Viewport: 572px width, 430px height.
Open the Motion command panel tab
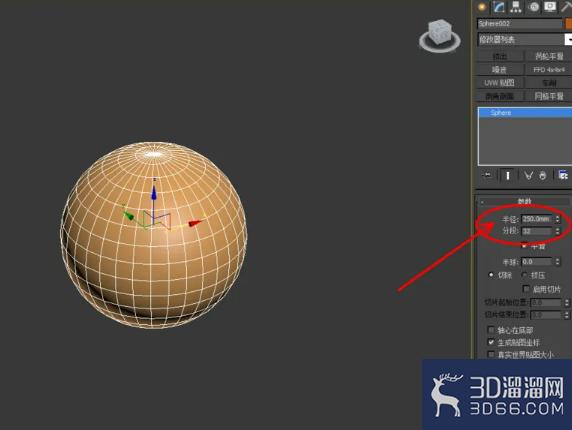coord(534,7)
